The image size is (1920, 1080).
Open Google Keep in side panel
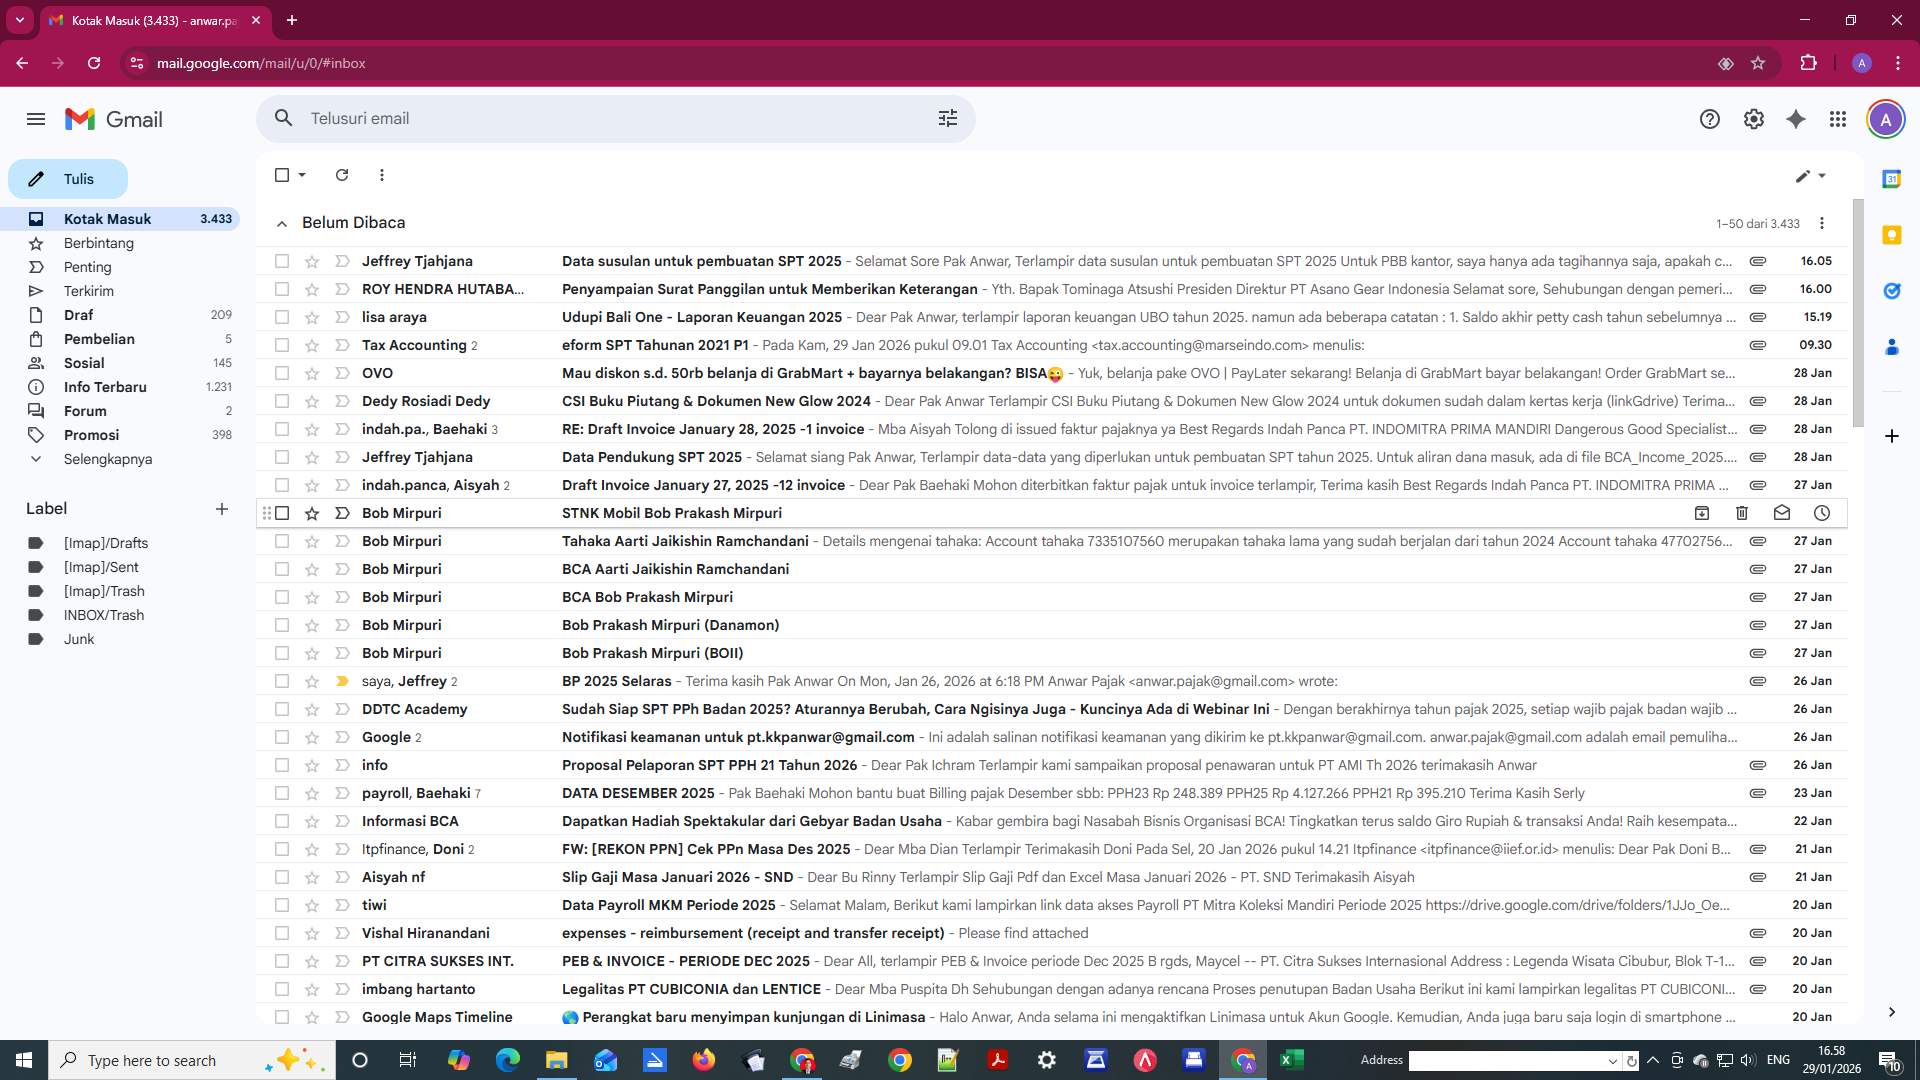click(x=1892, y=234)
